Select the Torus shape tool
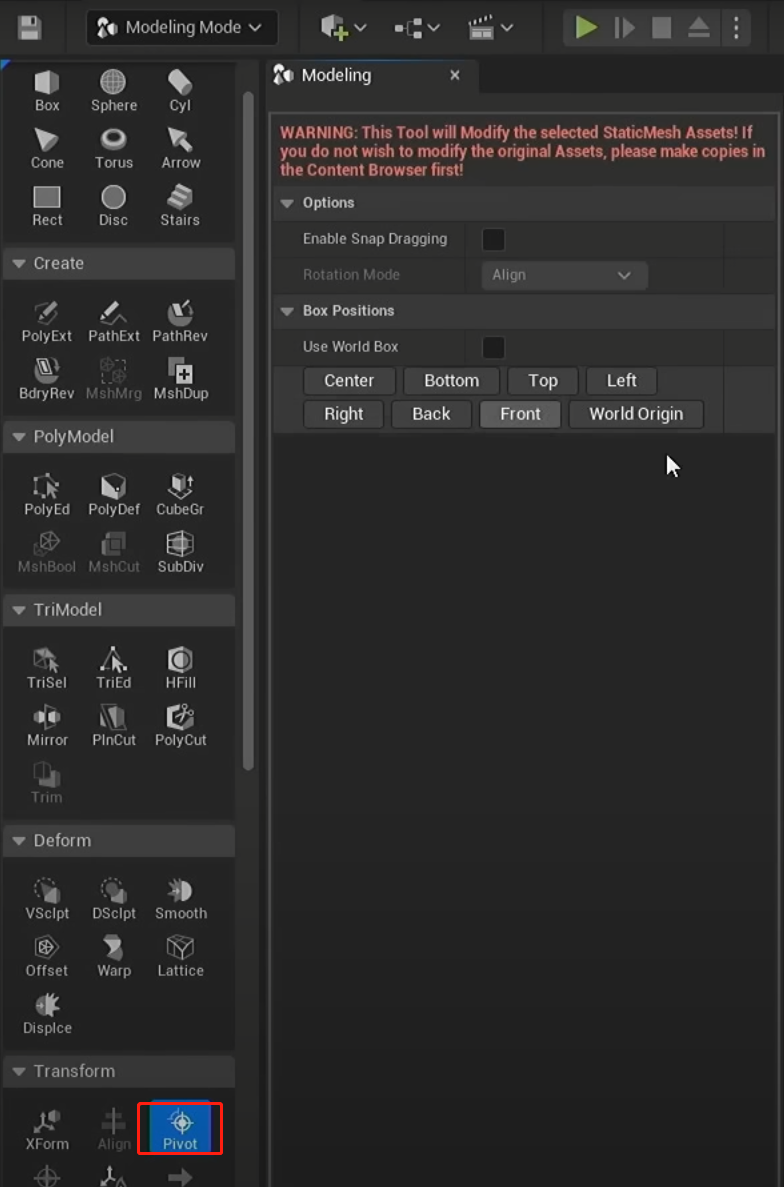The width and height of the screenshot is (784, 1187). [114, 148]
